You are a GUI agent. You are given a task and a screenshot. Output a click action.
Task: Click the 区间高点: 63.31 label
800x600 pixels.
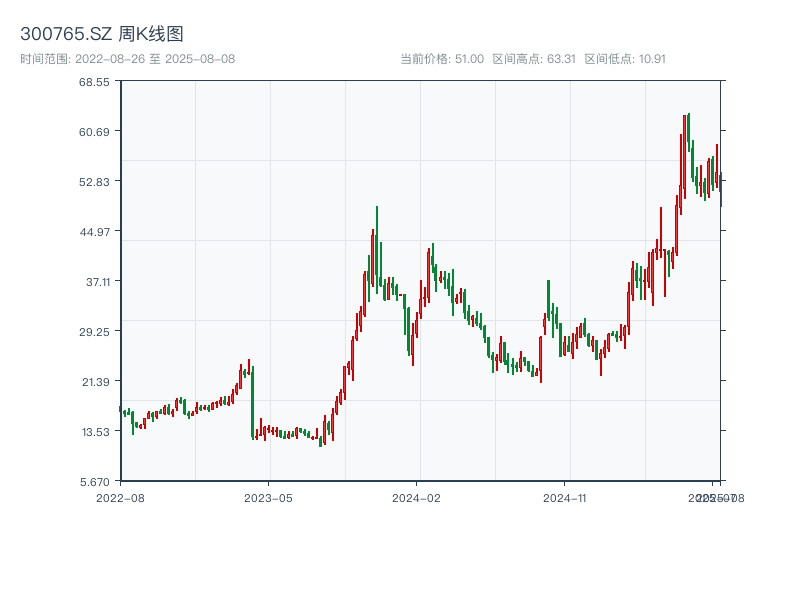[534, 59]
